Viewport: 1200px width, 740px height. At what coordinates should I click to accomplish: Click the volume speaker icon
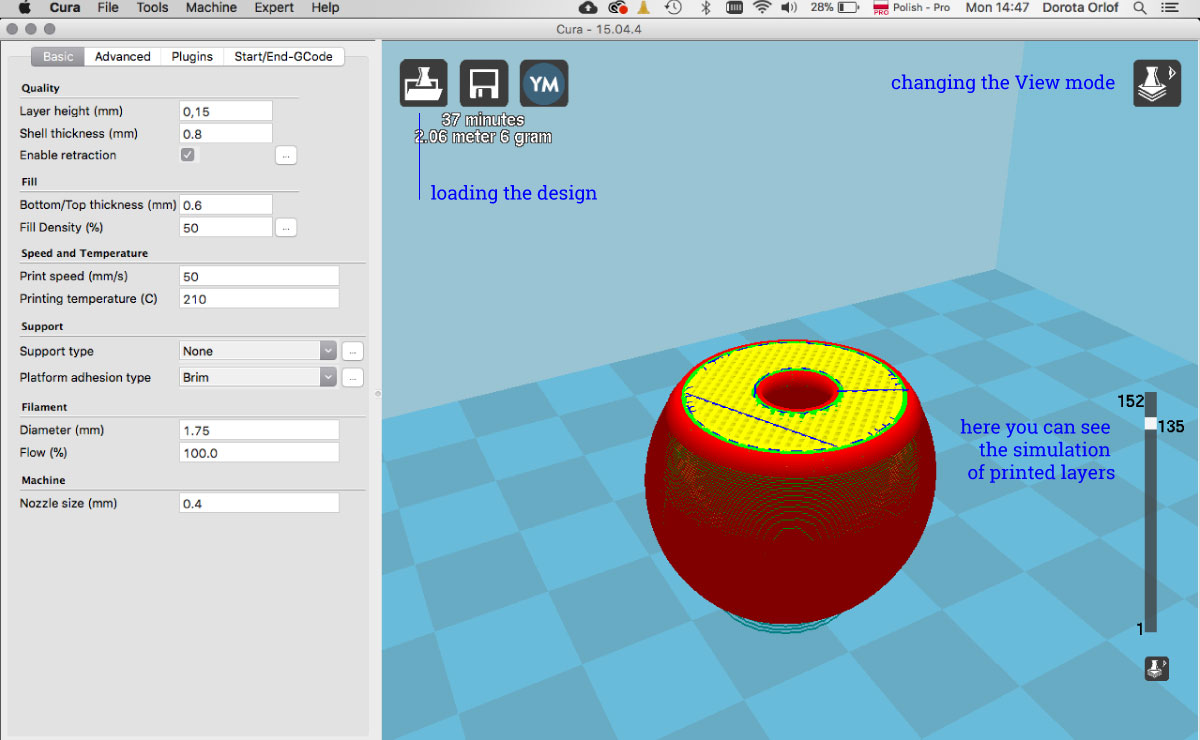(x=789, y=8)
